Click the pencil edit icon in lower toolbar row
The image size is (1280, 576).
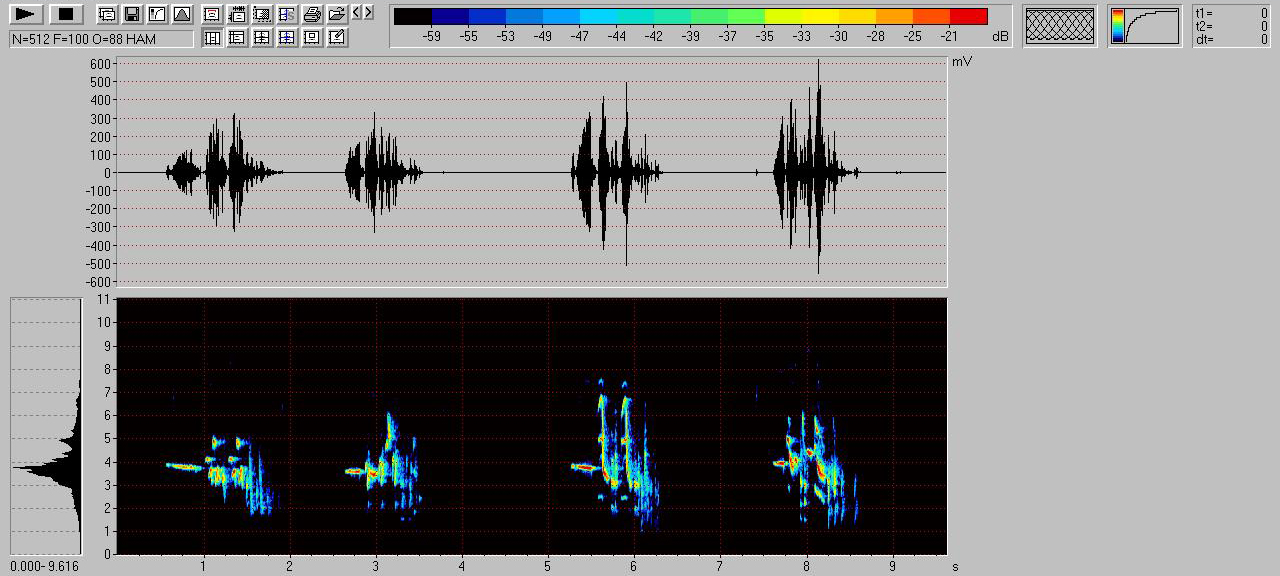point(337,38)
